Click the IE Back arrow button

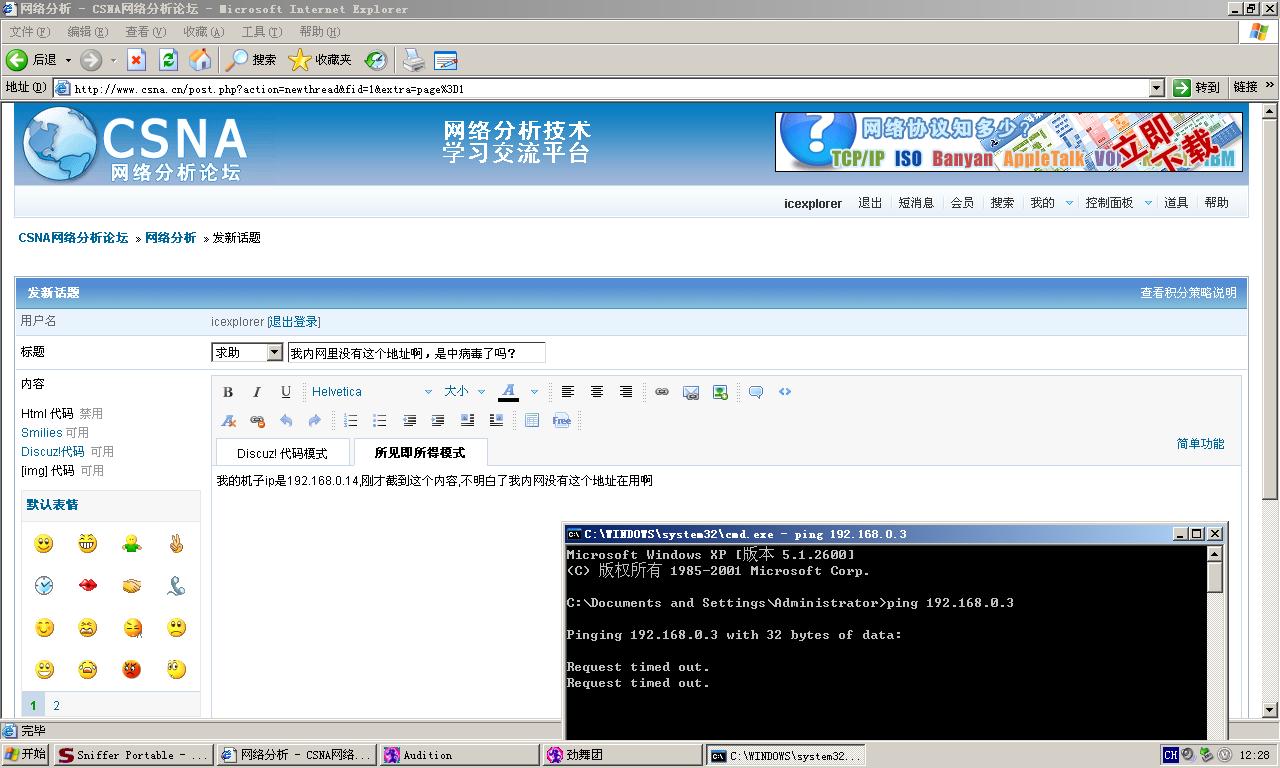point(17,60)
